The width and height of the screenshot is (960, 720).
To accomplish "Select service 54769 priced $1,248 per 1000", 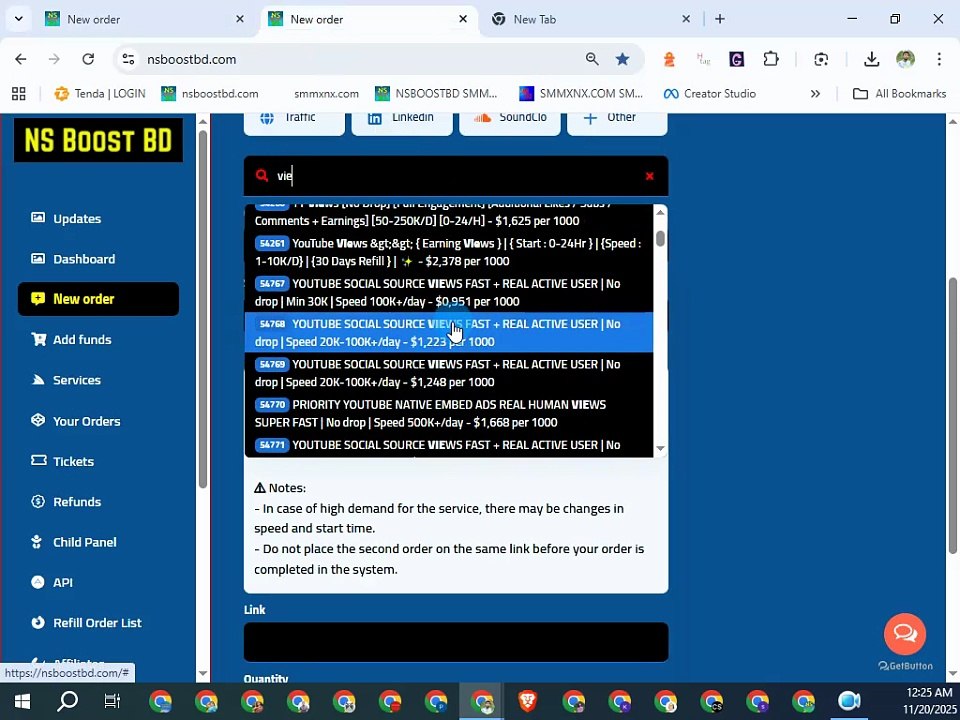I will pos(449,373).
